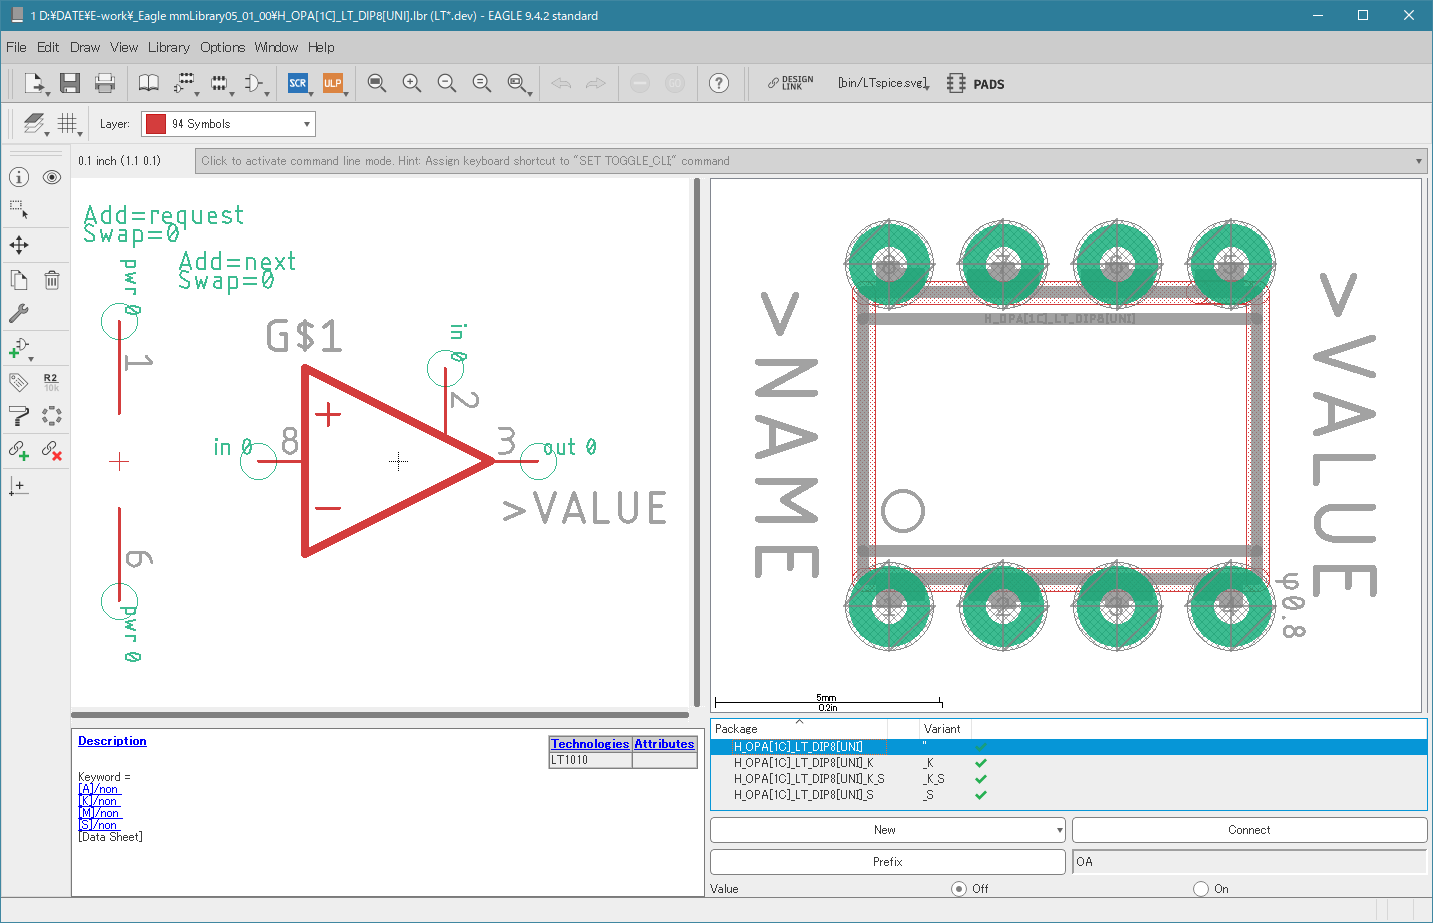Open the Layer dropdown showing 94 Symbols
The image size is (1433, 923).
[228, 124]
